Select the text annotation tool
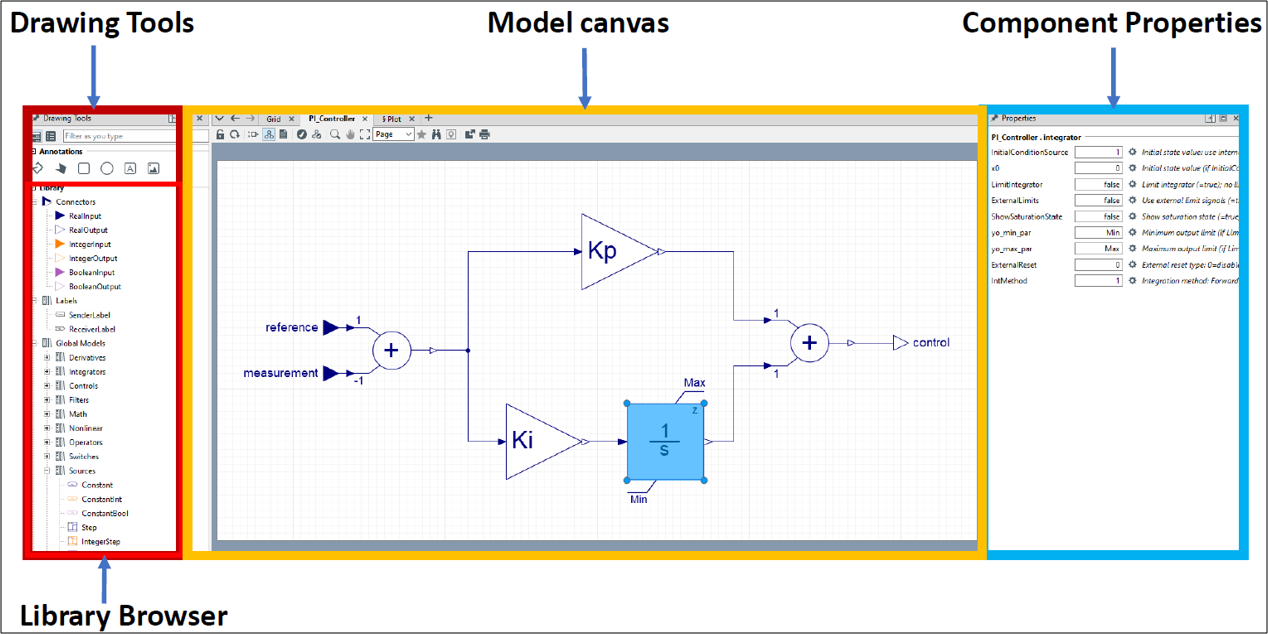Screen dimensions: 1268x634 click(130, 169)
